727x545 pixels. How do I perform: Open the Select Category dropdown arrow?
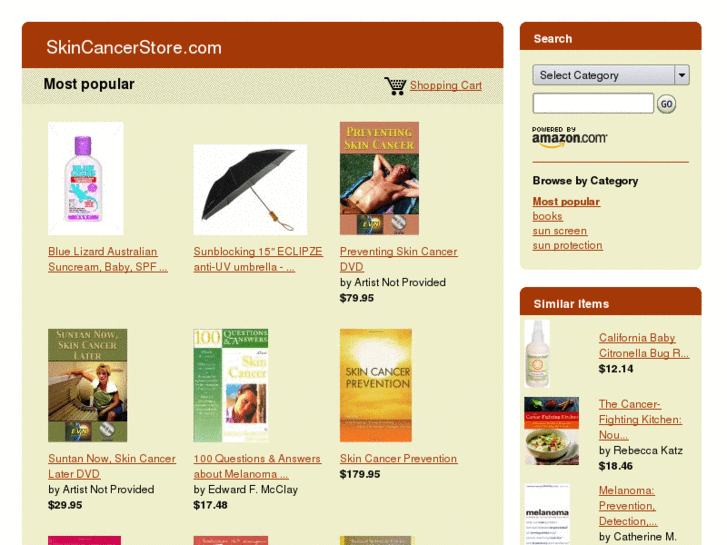pos(682,75)
